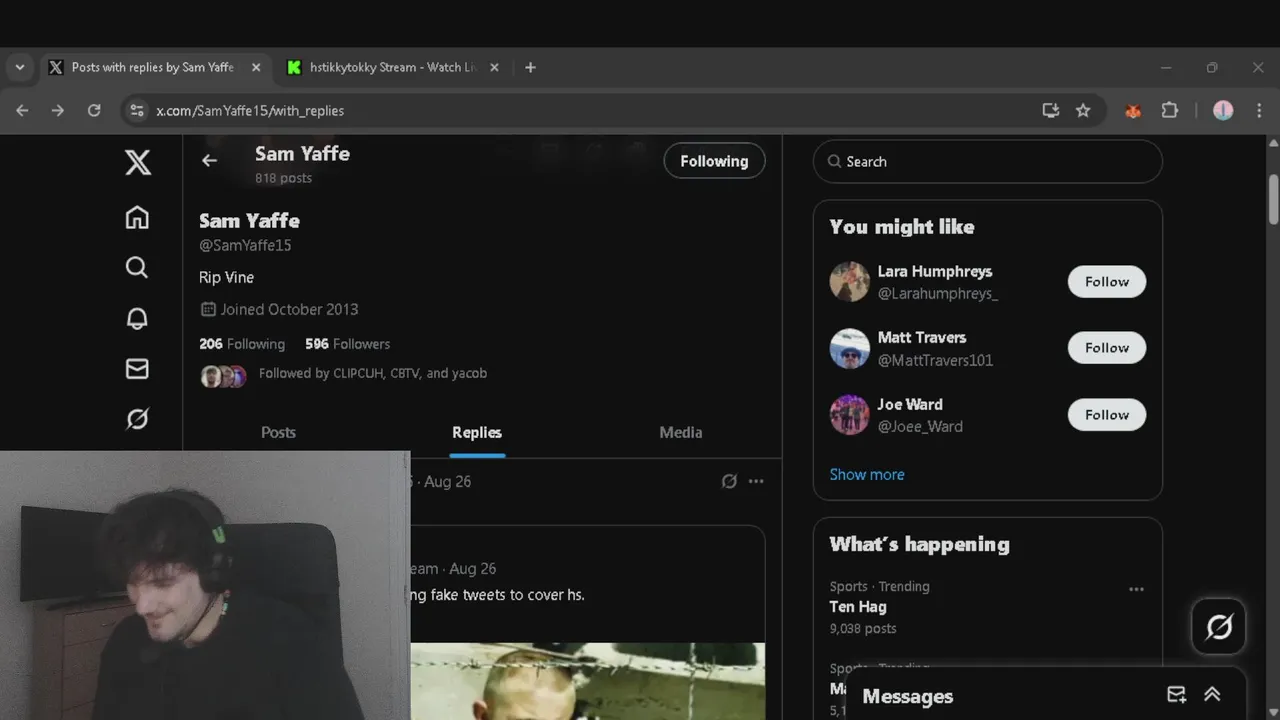Screen dimensions: 1280x720
Task: Open a new browser tab
Action: [530, 67]
